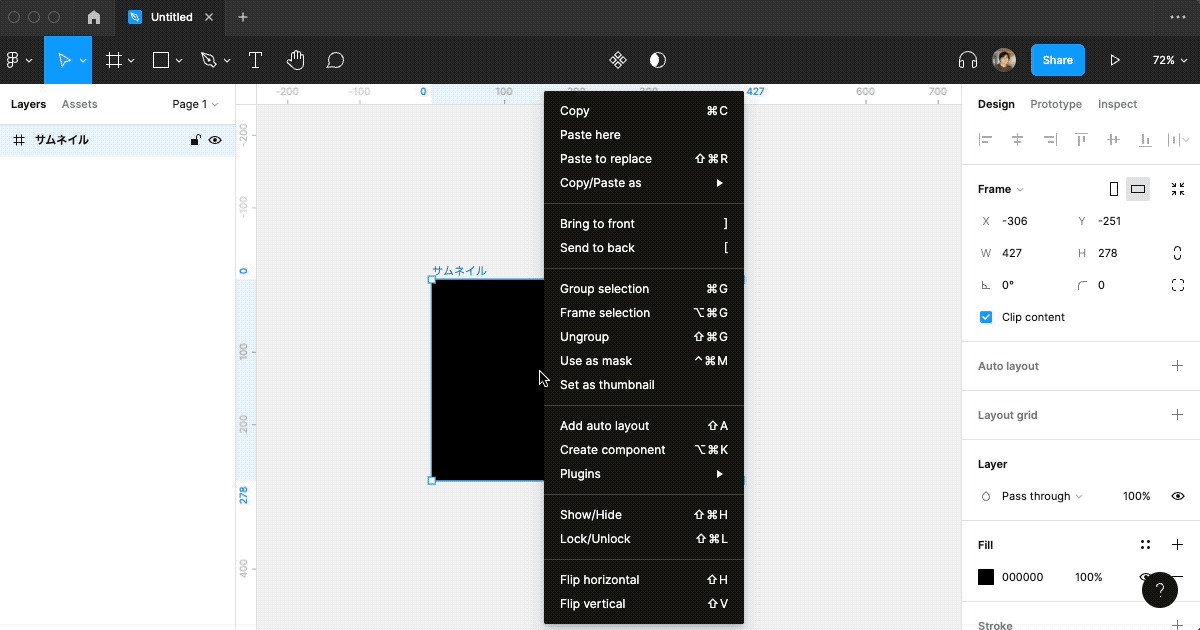This screenshot has width=1200, height=630.
Task: Choose Bring to front
Action: click(644, 224)
